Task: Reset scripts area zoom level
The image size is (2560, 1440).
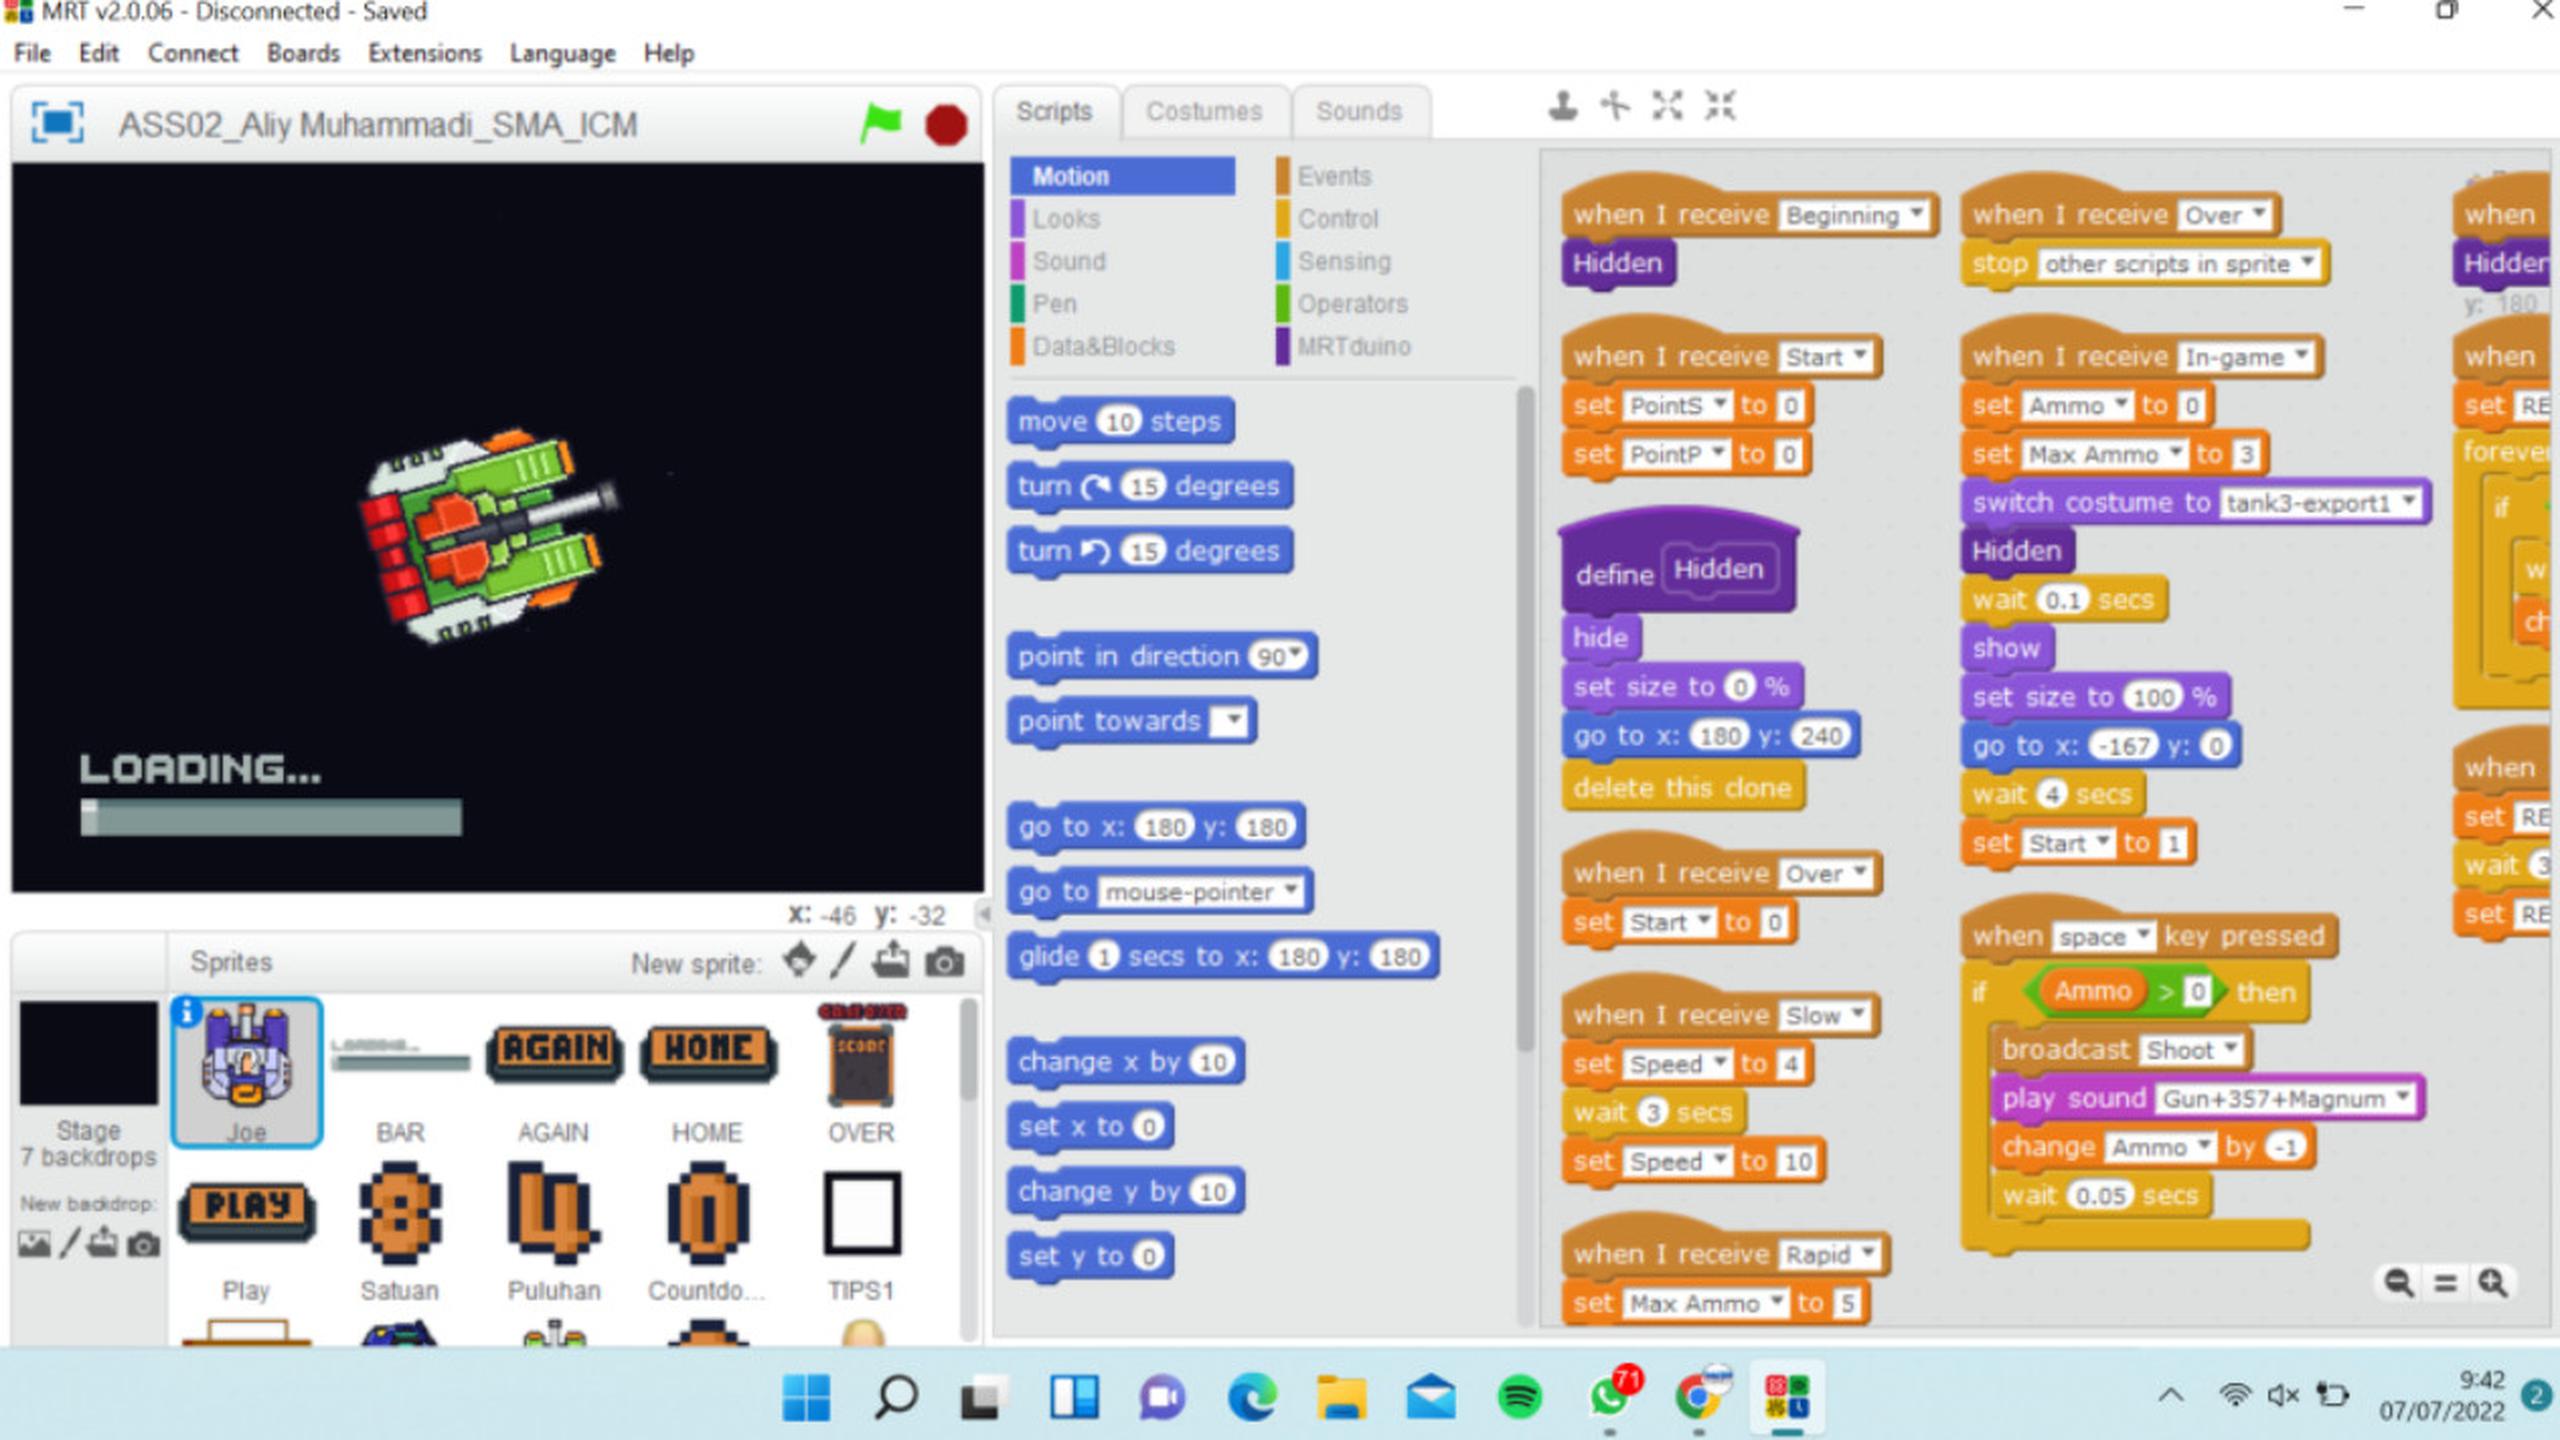Action: [x=2446, y=1282]
